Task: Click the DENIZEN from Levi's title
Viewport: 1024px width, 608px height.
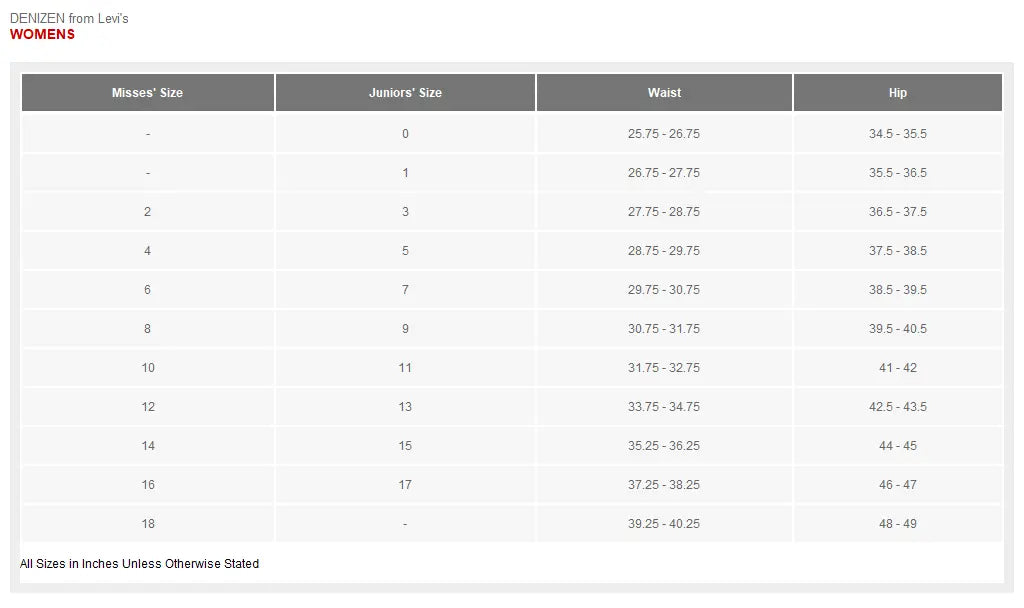Action: pos(69,19)
